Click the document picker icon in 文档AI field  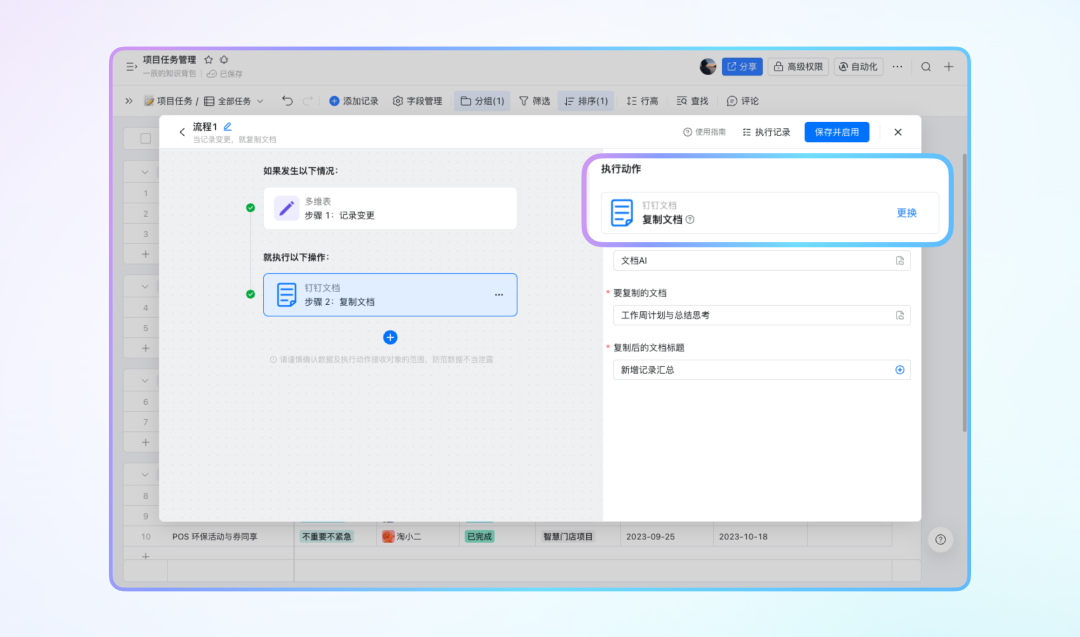coord(900,260)
